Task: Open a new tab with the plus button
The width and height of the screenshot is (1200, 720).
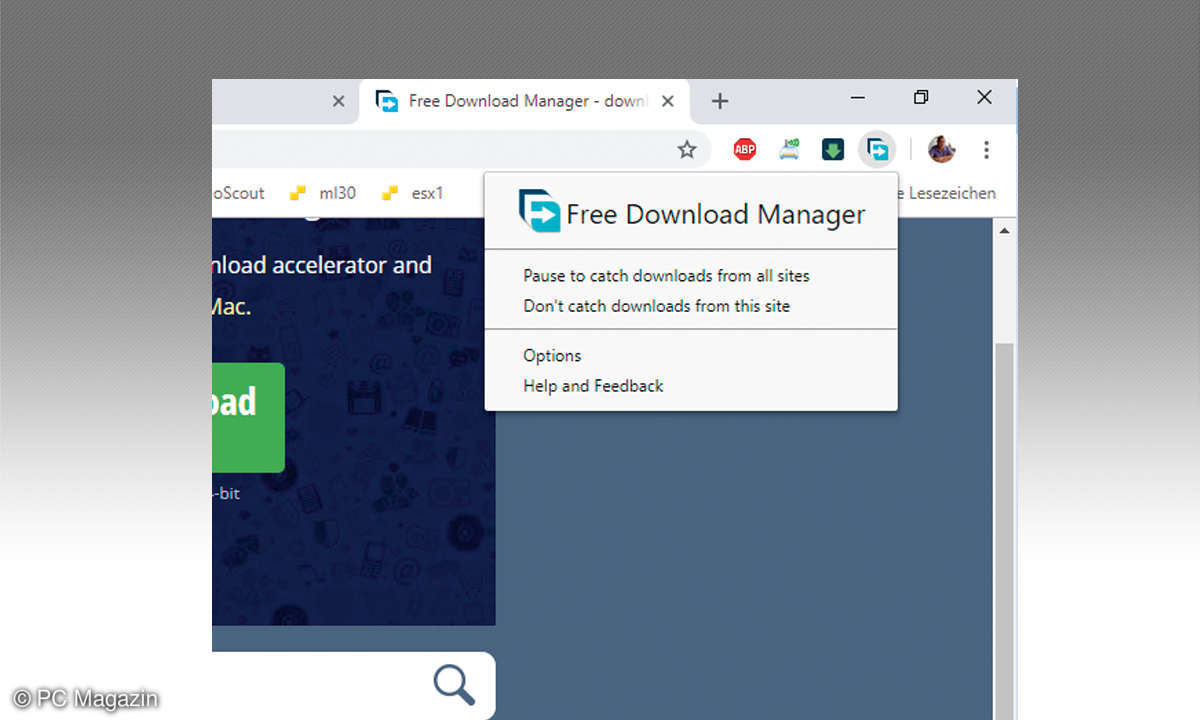Action: [720, 101]
